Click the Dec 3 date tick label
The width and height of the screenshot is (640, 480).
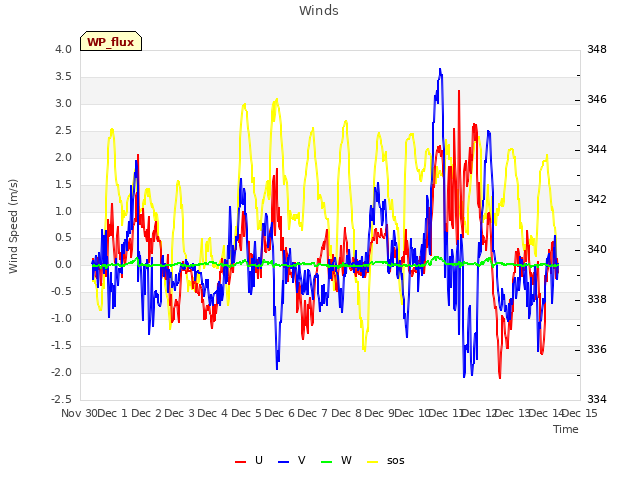point(180,413)
